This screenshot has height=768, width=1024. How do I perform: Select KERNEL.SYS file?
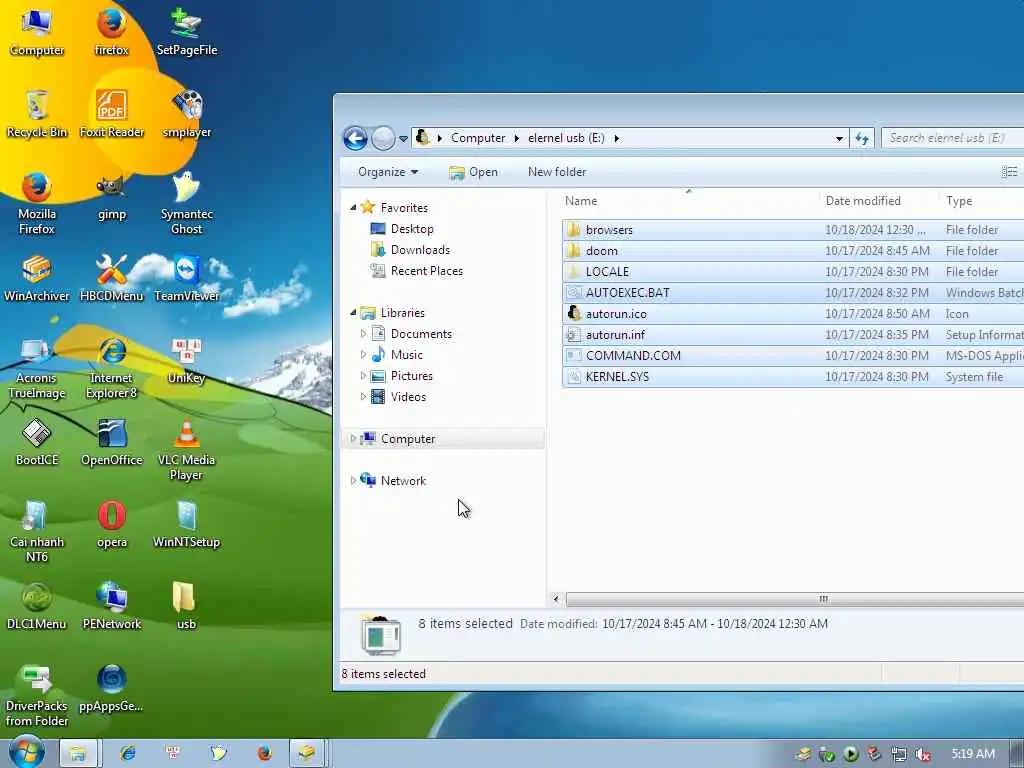pyautogui.click(x=793, y=376)
